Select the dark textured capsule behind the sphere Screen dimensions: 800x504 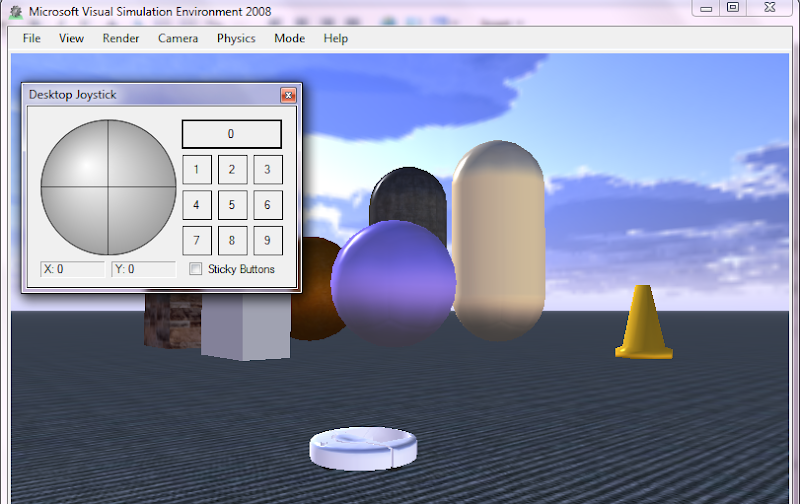[408, 196]
